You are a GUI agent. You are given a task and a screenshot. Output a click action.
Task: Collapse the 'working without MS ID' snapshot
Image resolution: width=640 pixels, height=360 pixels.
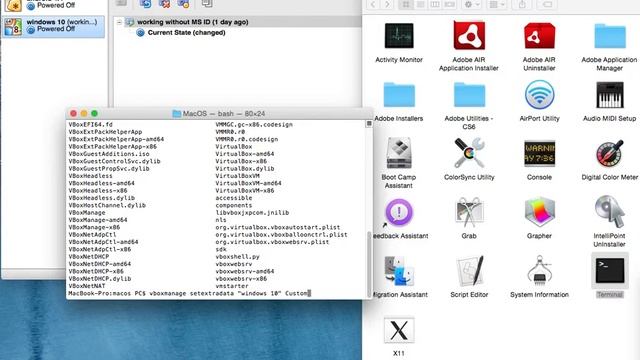pos(120,22)
